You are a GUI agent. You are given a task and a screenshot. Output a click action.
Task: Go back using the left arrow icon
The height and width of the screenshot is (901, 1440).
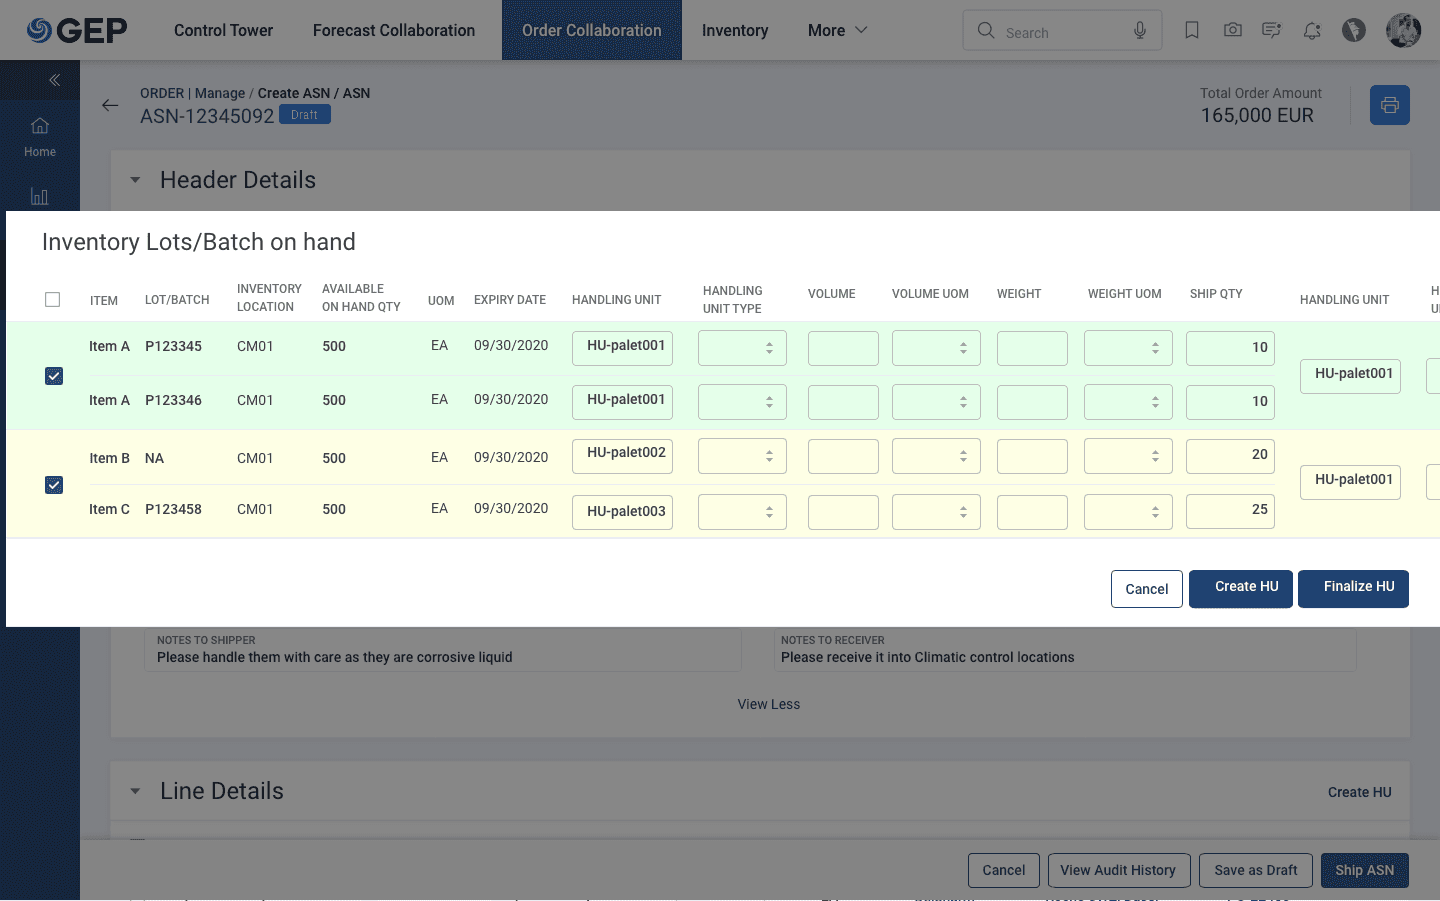tap(110, 105)
